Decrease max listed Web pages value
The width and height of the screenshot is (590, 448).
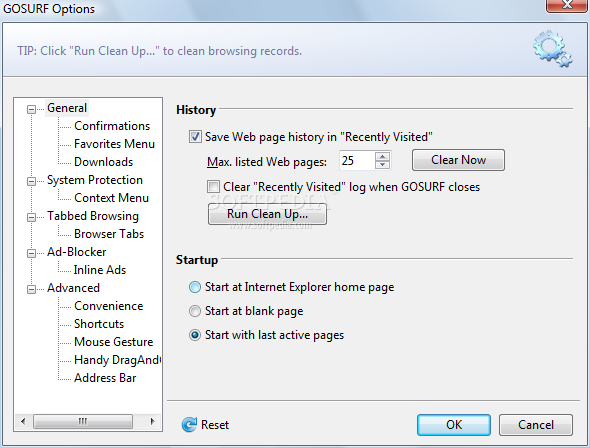point(382,164)
